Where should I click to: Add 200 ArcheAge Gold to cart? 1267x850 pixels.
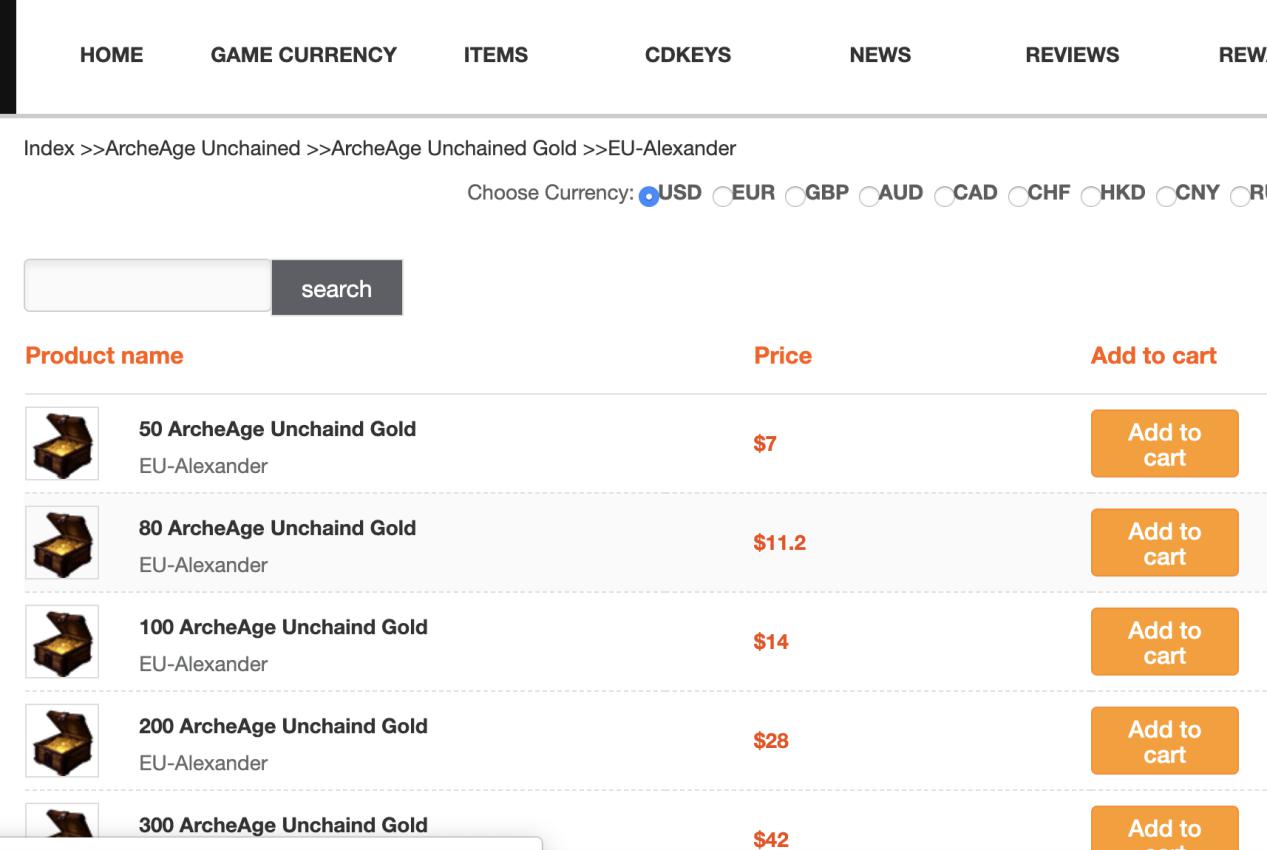tap(1164, 741)
